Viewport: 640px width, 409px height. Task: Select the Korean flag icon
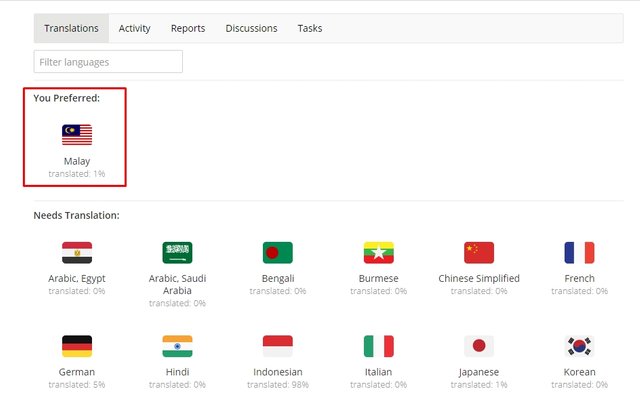point(579,346)
